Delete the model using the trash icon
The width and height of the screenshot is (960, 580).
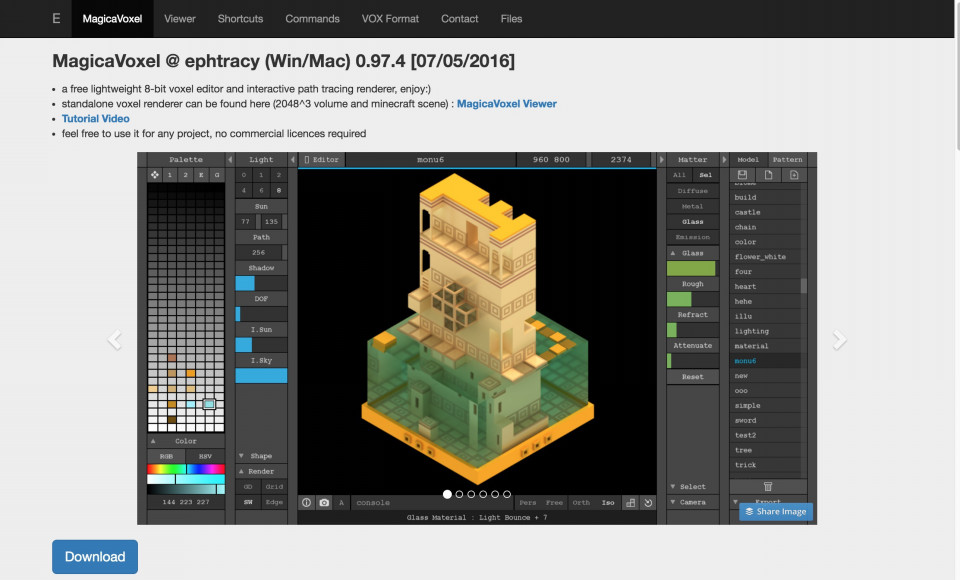click(x=768, y=486)
